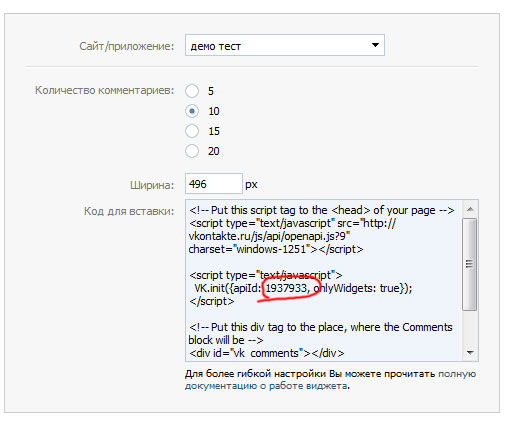This screenshot has width=512, height=428.
Task: Click the vkontakte.ru/js/api/openapi.js line in the code
Action: pos(269,236)
